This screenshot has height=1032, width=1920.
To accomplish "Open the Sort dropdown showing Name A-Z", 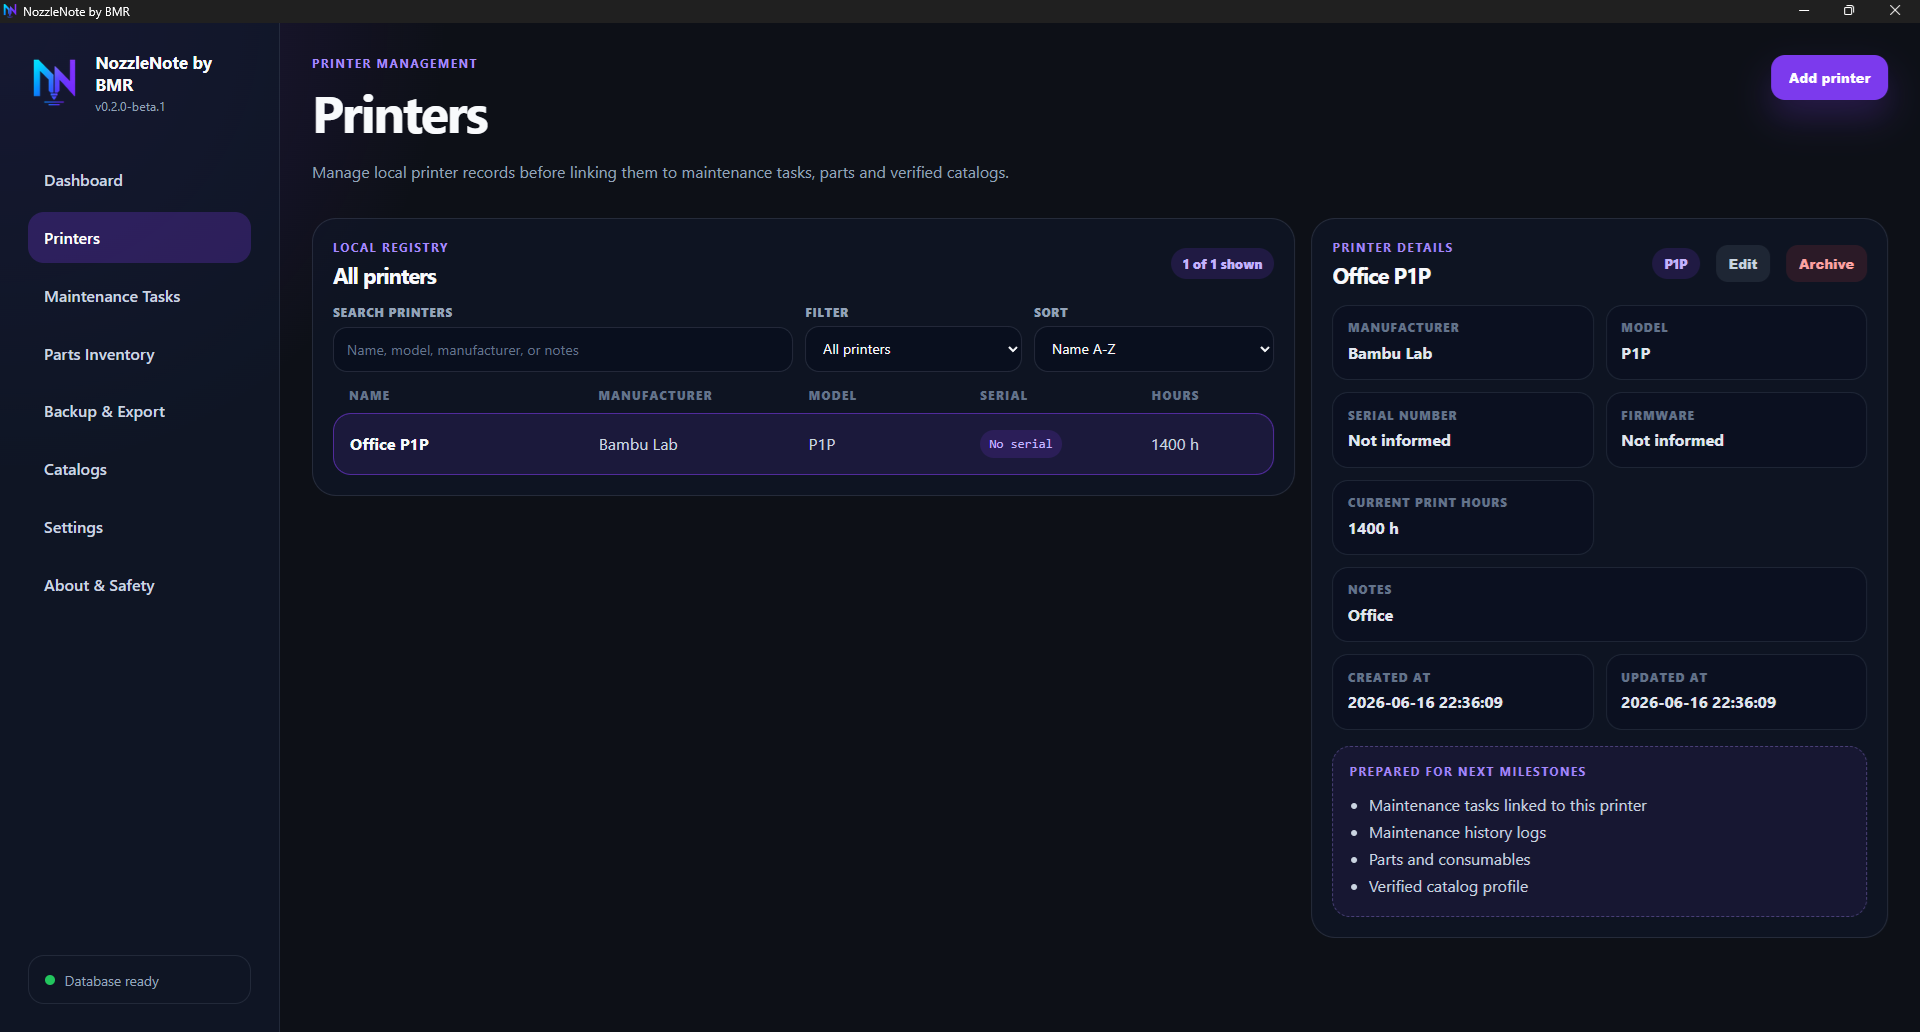I will click(1153, 349).
